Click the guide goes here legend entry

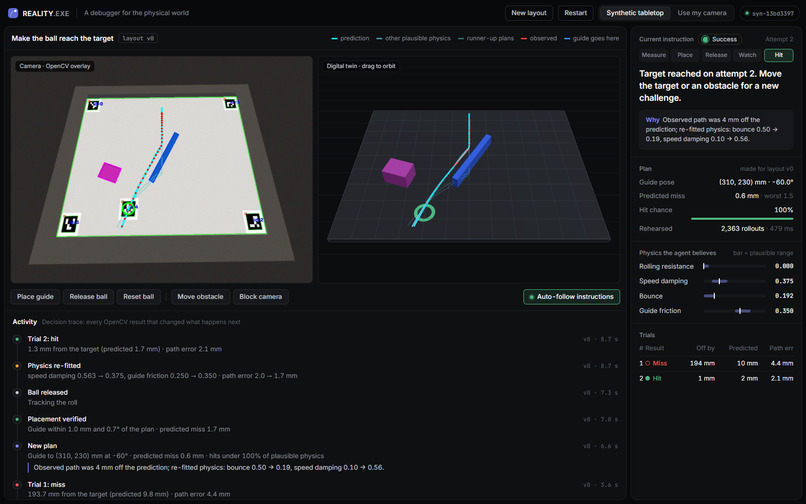click(591, 38)
